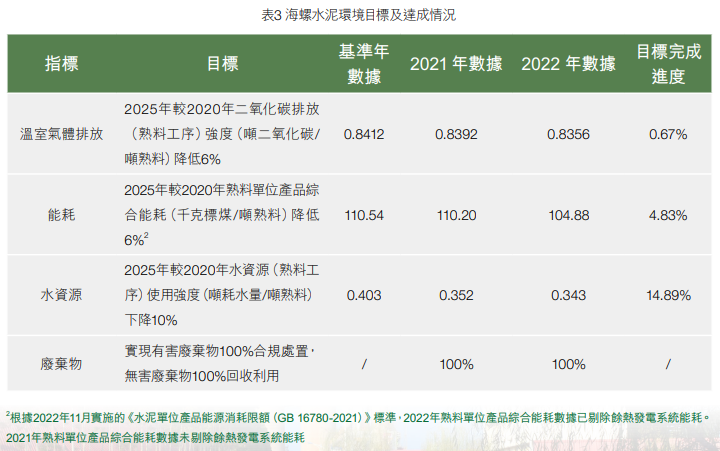This screenshot has height=451, width=720.
Task: Click the 水資源 row label
Action: coord(62,295)
